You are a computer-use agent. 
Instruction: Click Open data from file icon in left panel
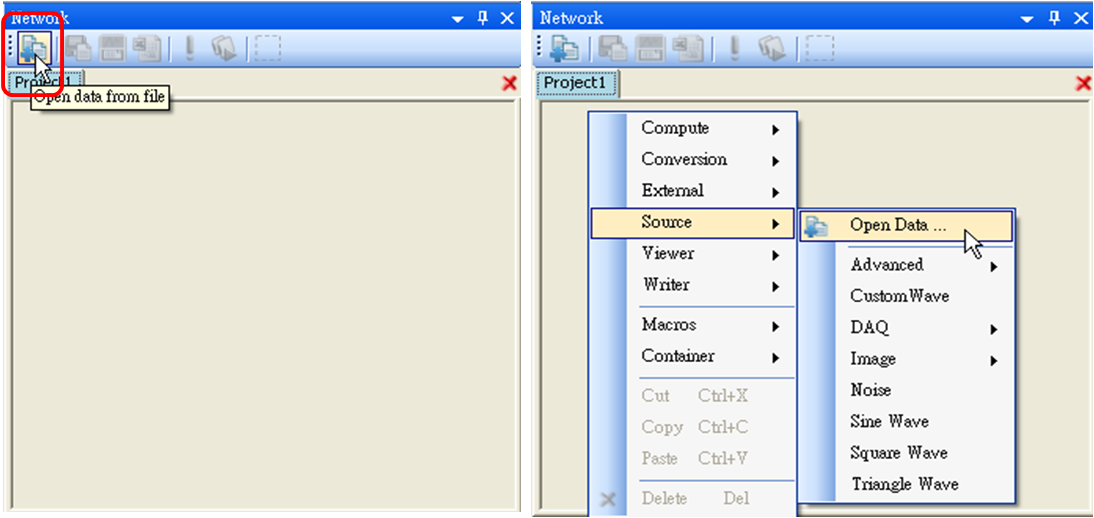(33, 47)
